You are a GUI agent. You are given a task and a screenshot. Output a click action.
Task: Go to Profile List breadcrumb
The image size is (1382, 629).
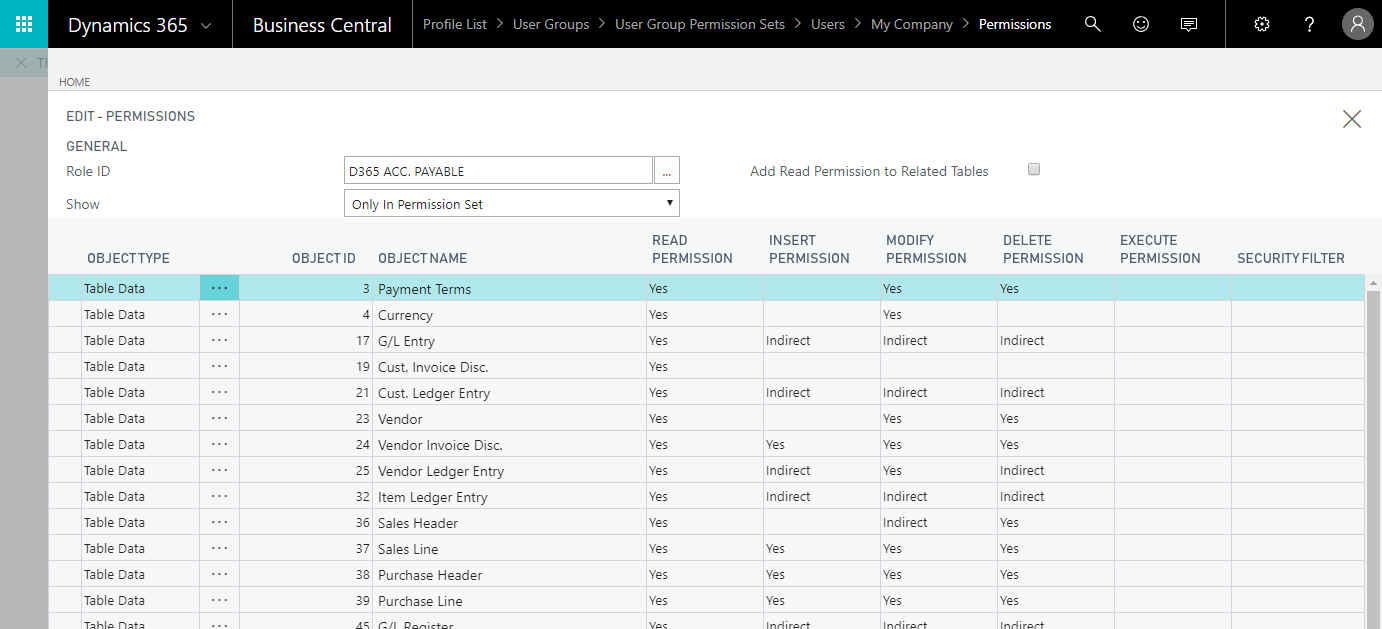coord(455,24)
